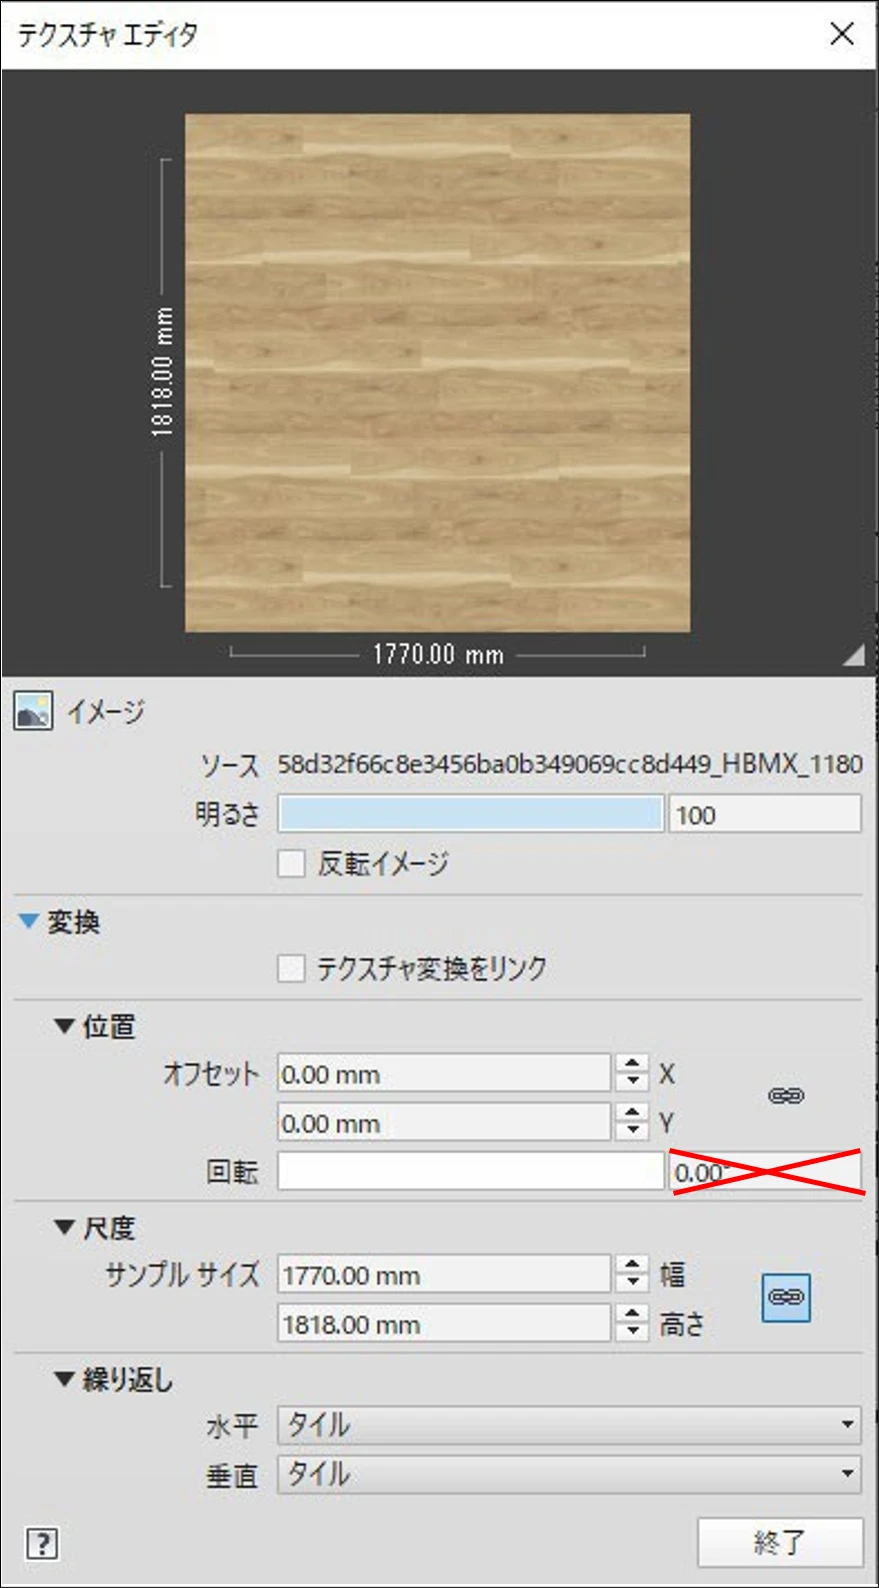Screen dimensions: 879x1588
Task: Decrease the offset Y value
Action: (x=632, y=1132)
